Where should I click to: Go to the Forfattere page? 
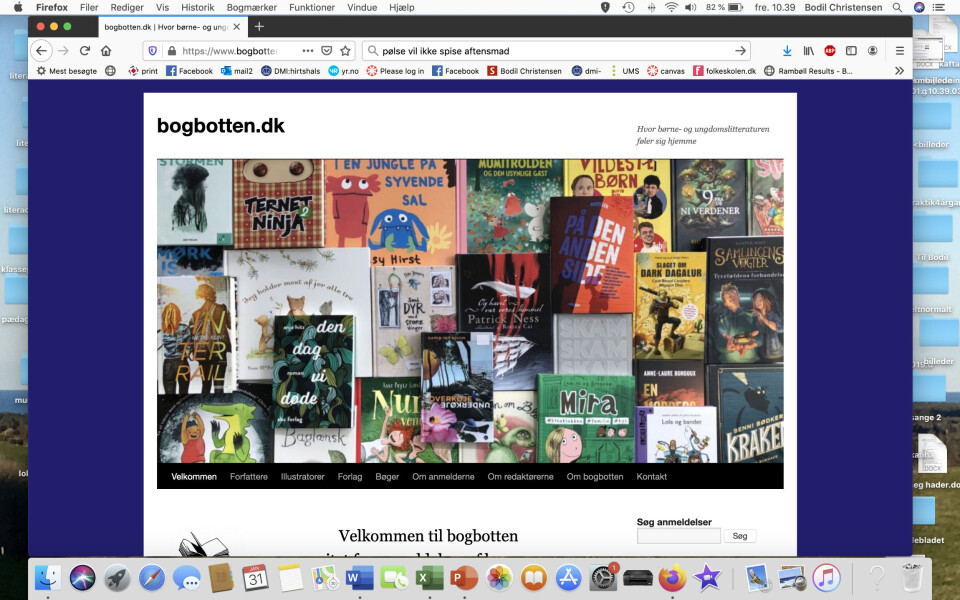[x=249, y=477]
